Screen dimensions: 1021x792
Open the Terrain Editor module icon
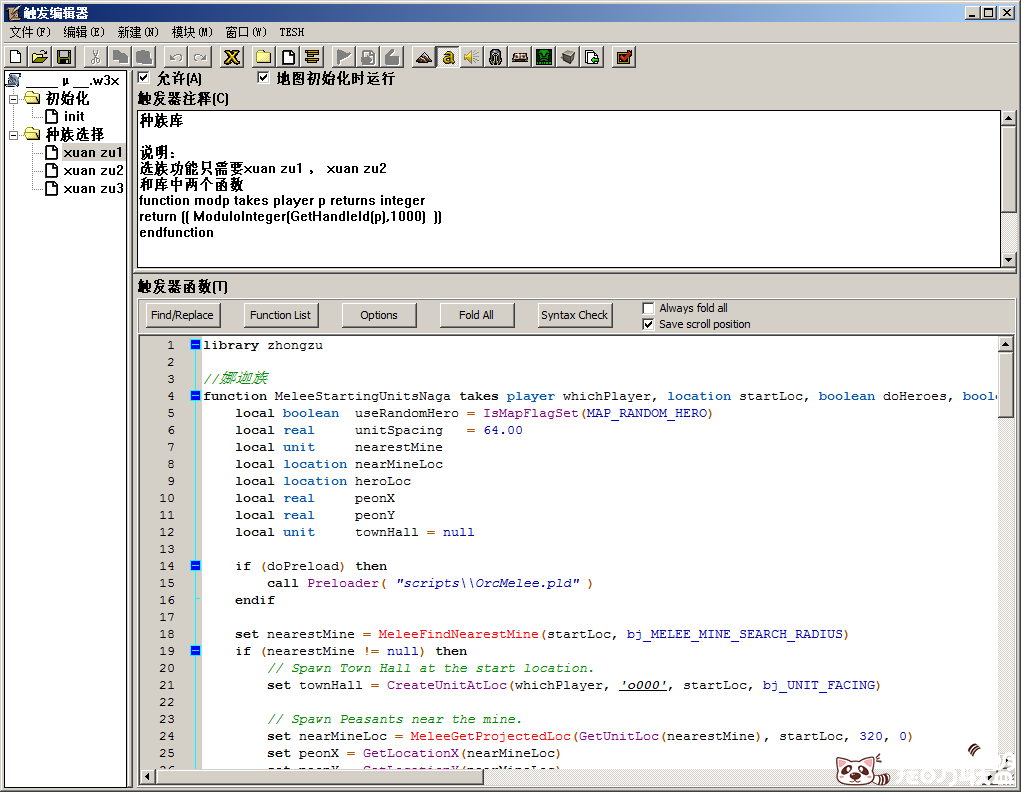coord(423,57)
